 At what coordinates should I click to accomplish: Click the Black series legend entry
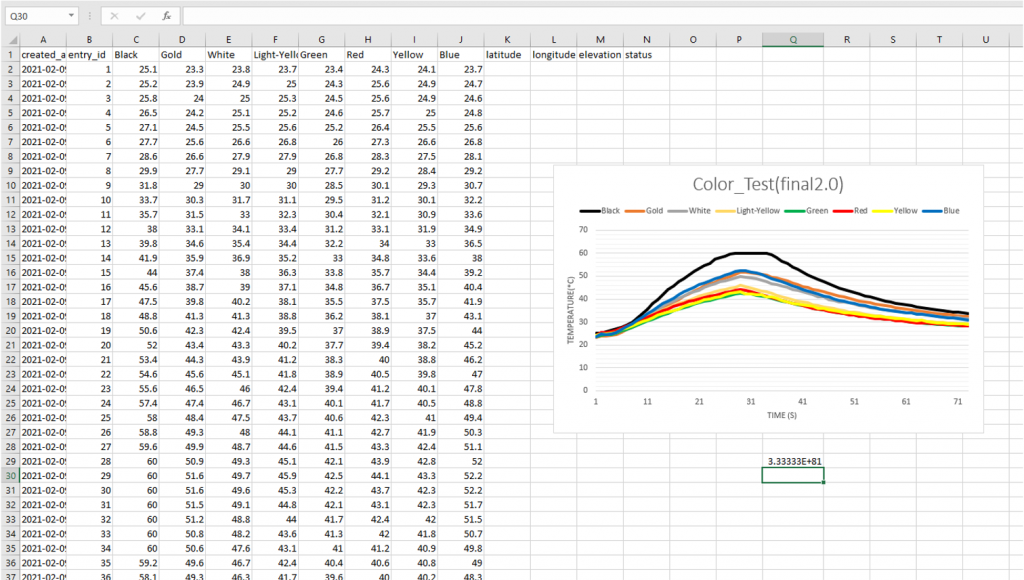(600, 211)
